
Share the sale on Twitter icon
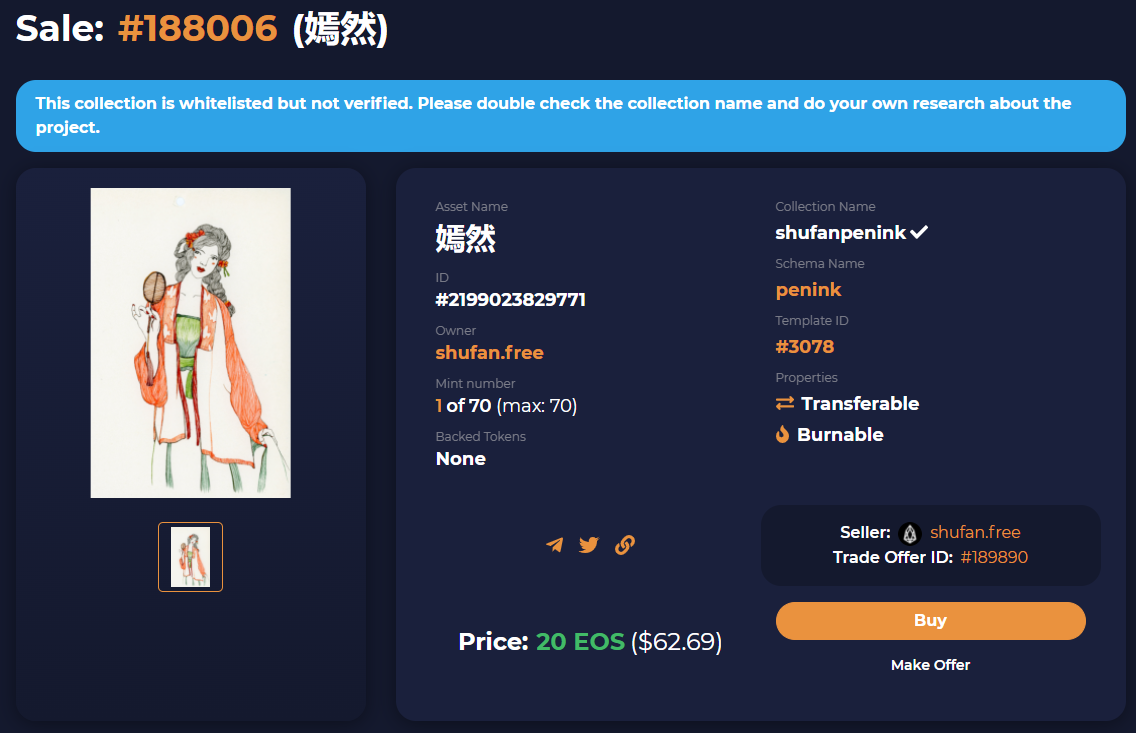[x=589, y=545]
